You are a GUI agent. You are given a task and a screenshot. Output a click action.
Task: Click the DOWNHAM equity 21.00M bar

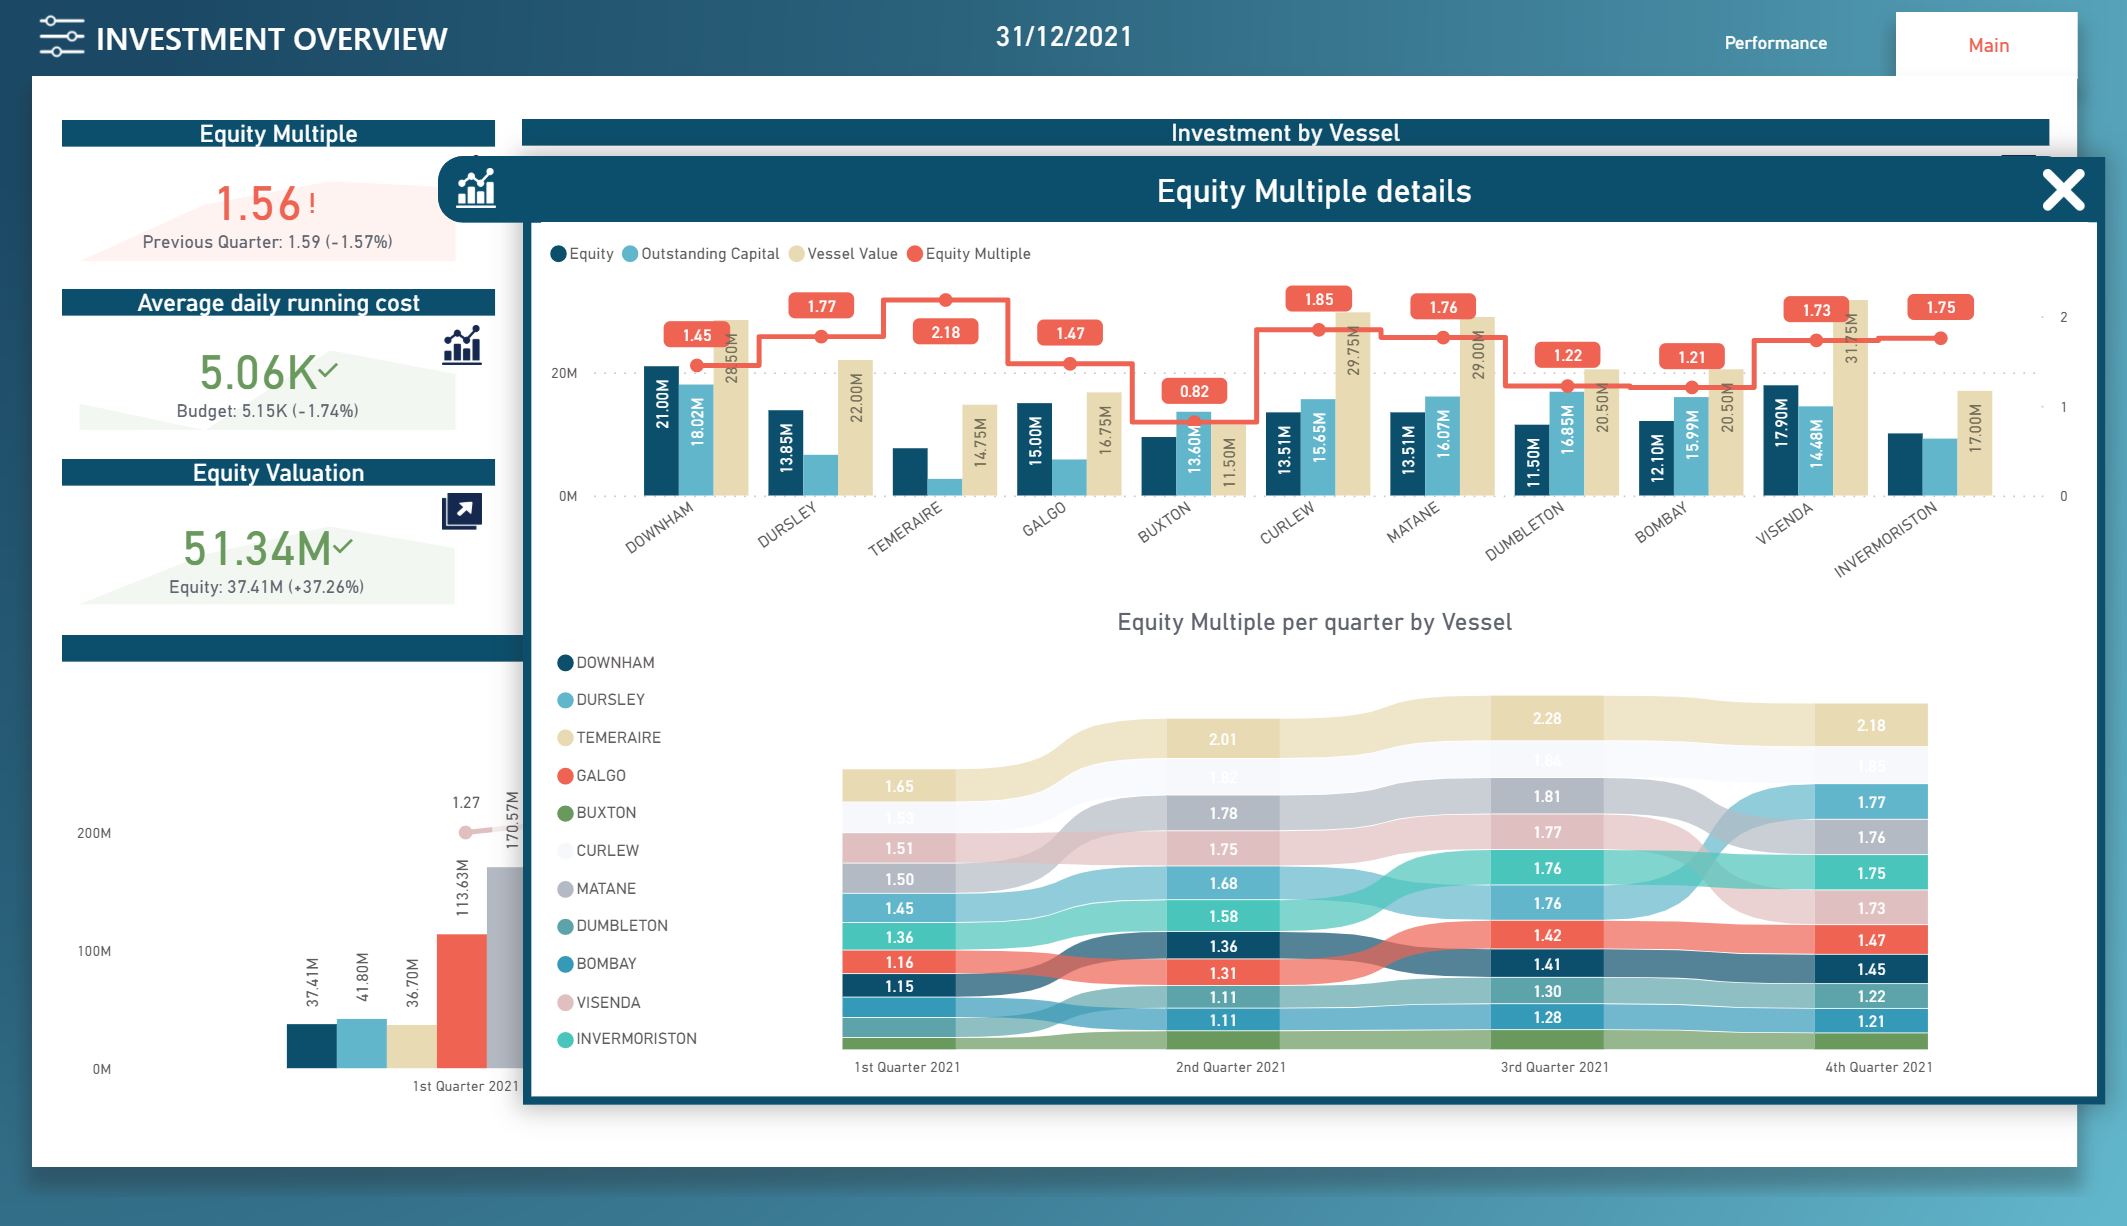pos(661,430)
